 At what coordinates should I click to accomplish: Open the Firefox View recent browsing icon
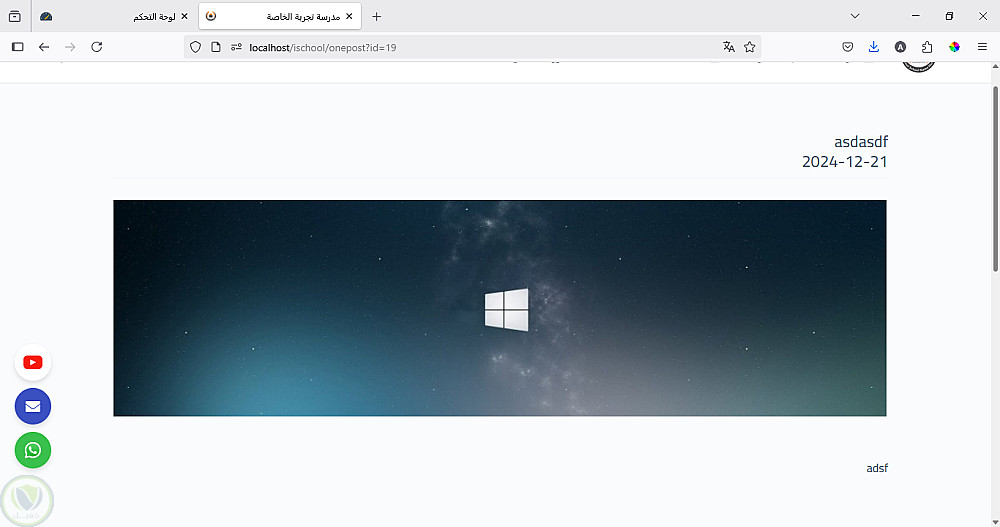[x=15, y=17]
